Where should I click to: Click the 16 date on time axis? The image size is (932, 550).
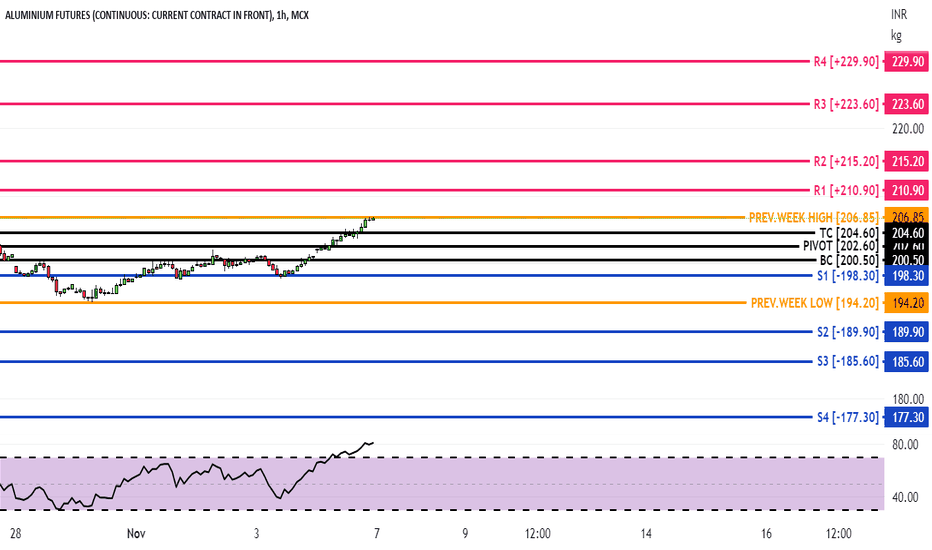tap(766, 533)
